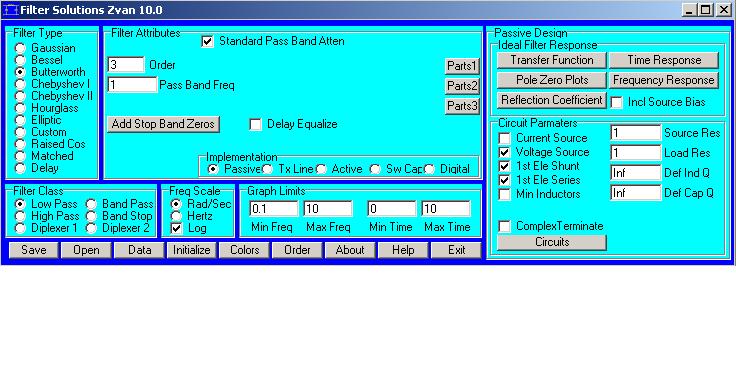Click the Min Time field
The height and width of the screenshot is (384, 736).
tap(392, 208)
